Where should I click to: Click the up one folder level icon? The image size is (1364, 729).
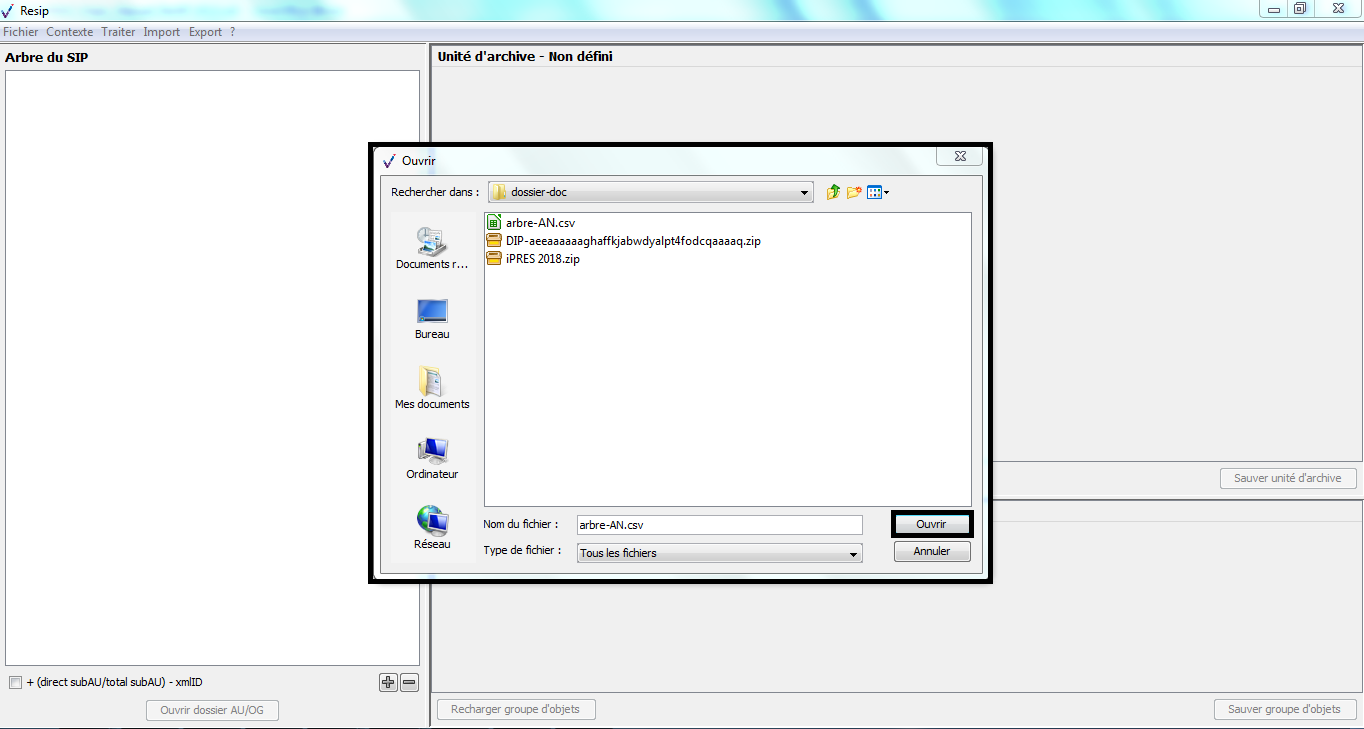833,192
